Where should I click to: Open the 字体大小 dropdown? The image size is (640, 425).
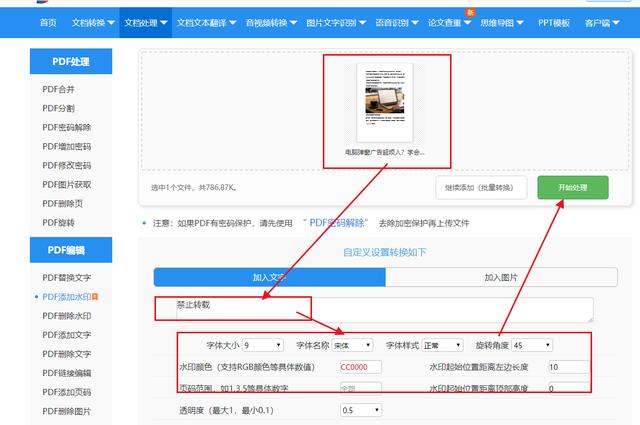263,345
